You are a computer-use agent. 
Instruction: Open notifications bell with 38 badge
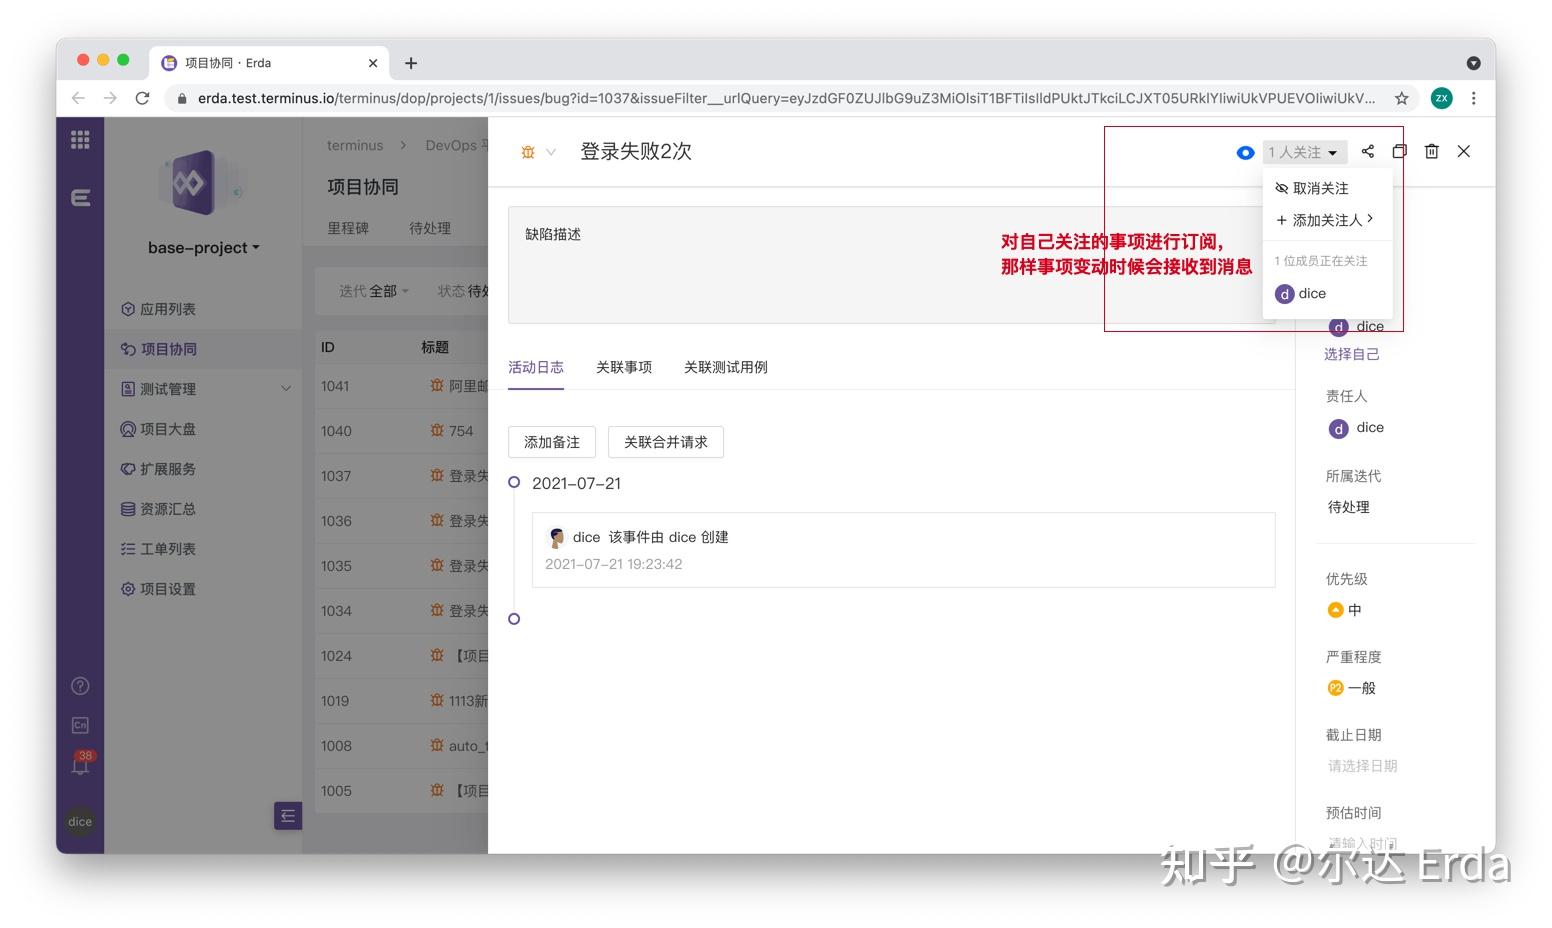80,766
